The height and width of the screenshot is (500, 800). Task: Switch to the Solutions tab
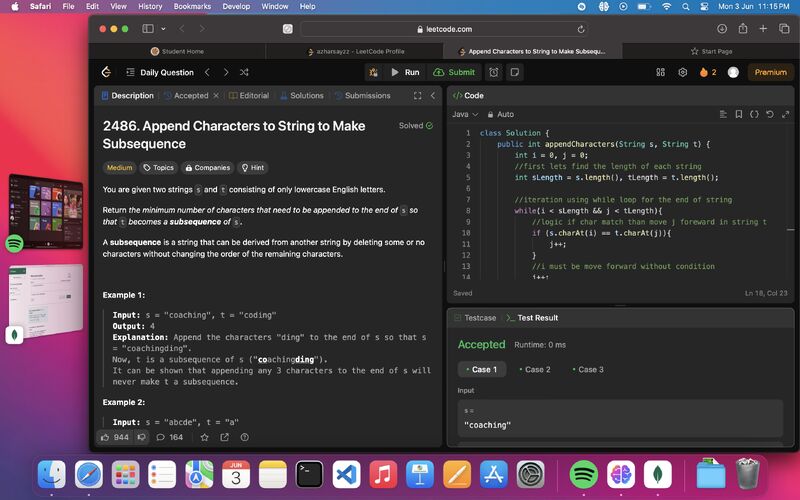300,96
